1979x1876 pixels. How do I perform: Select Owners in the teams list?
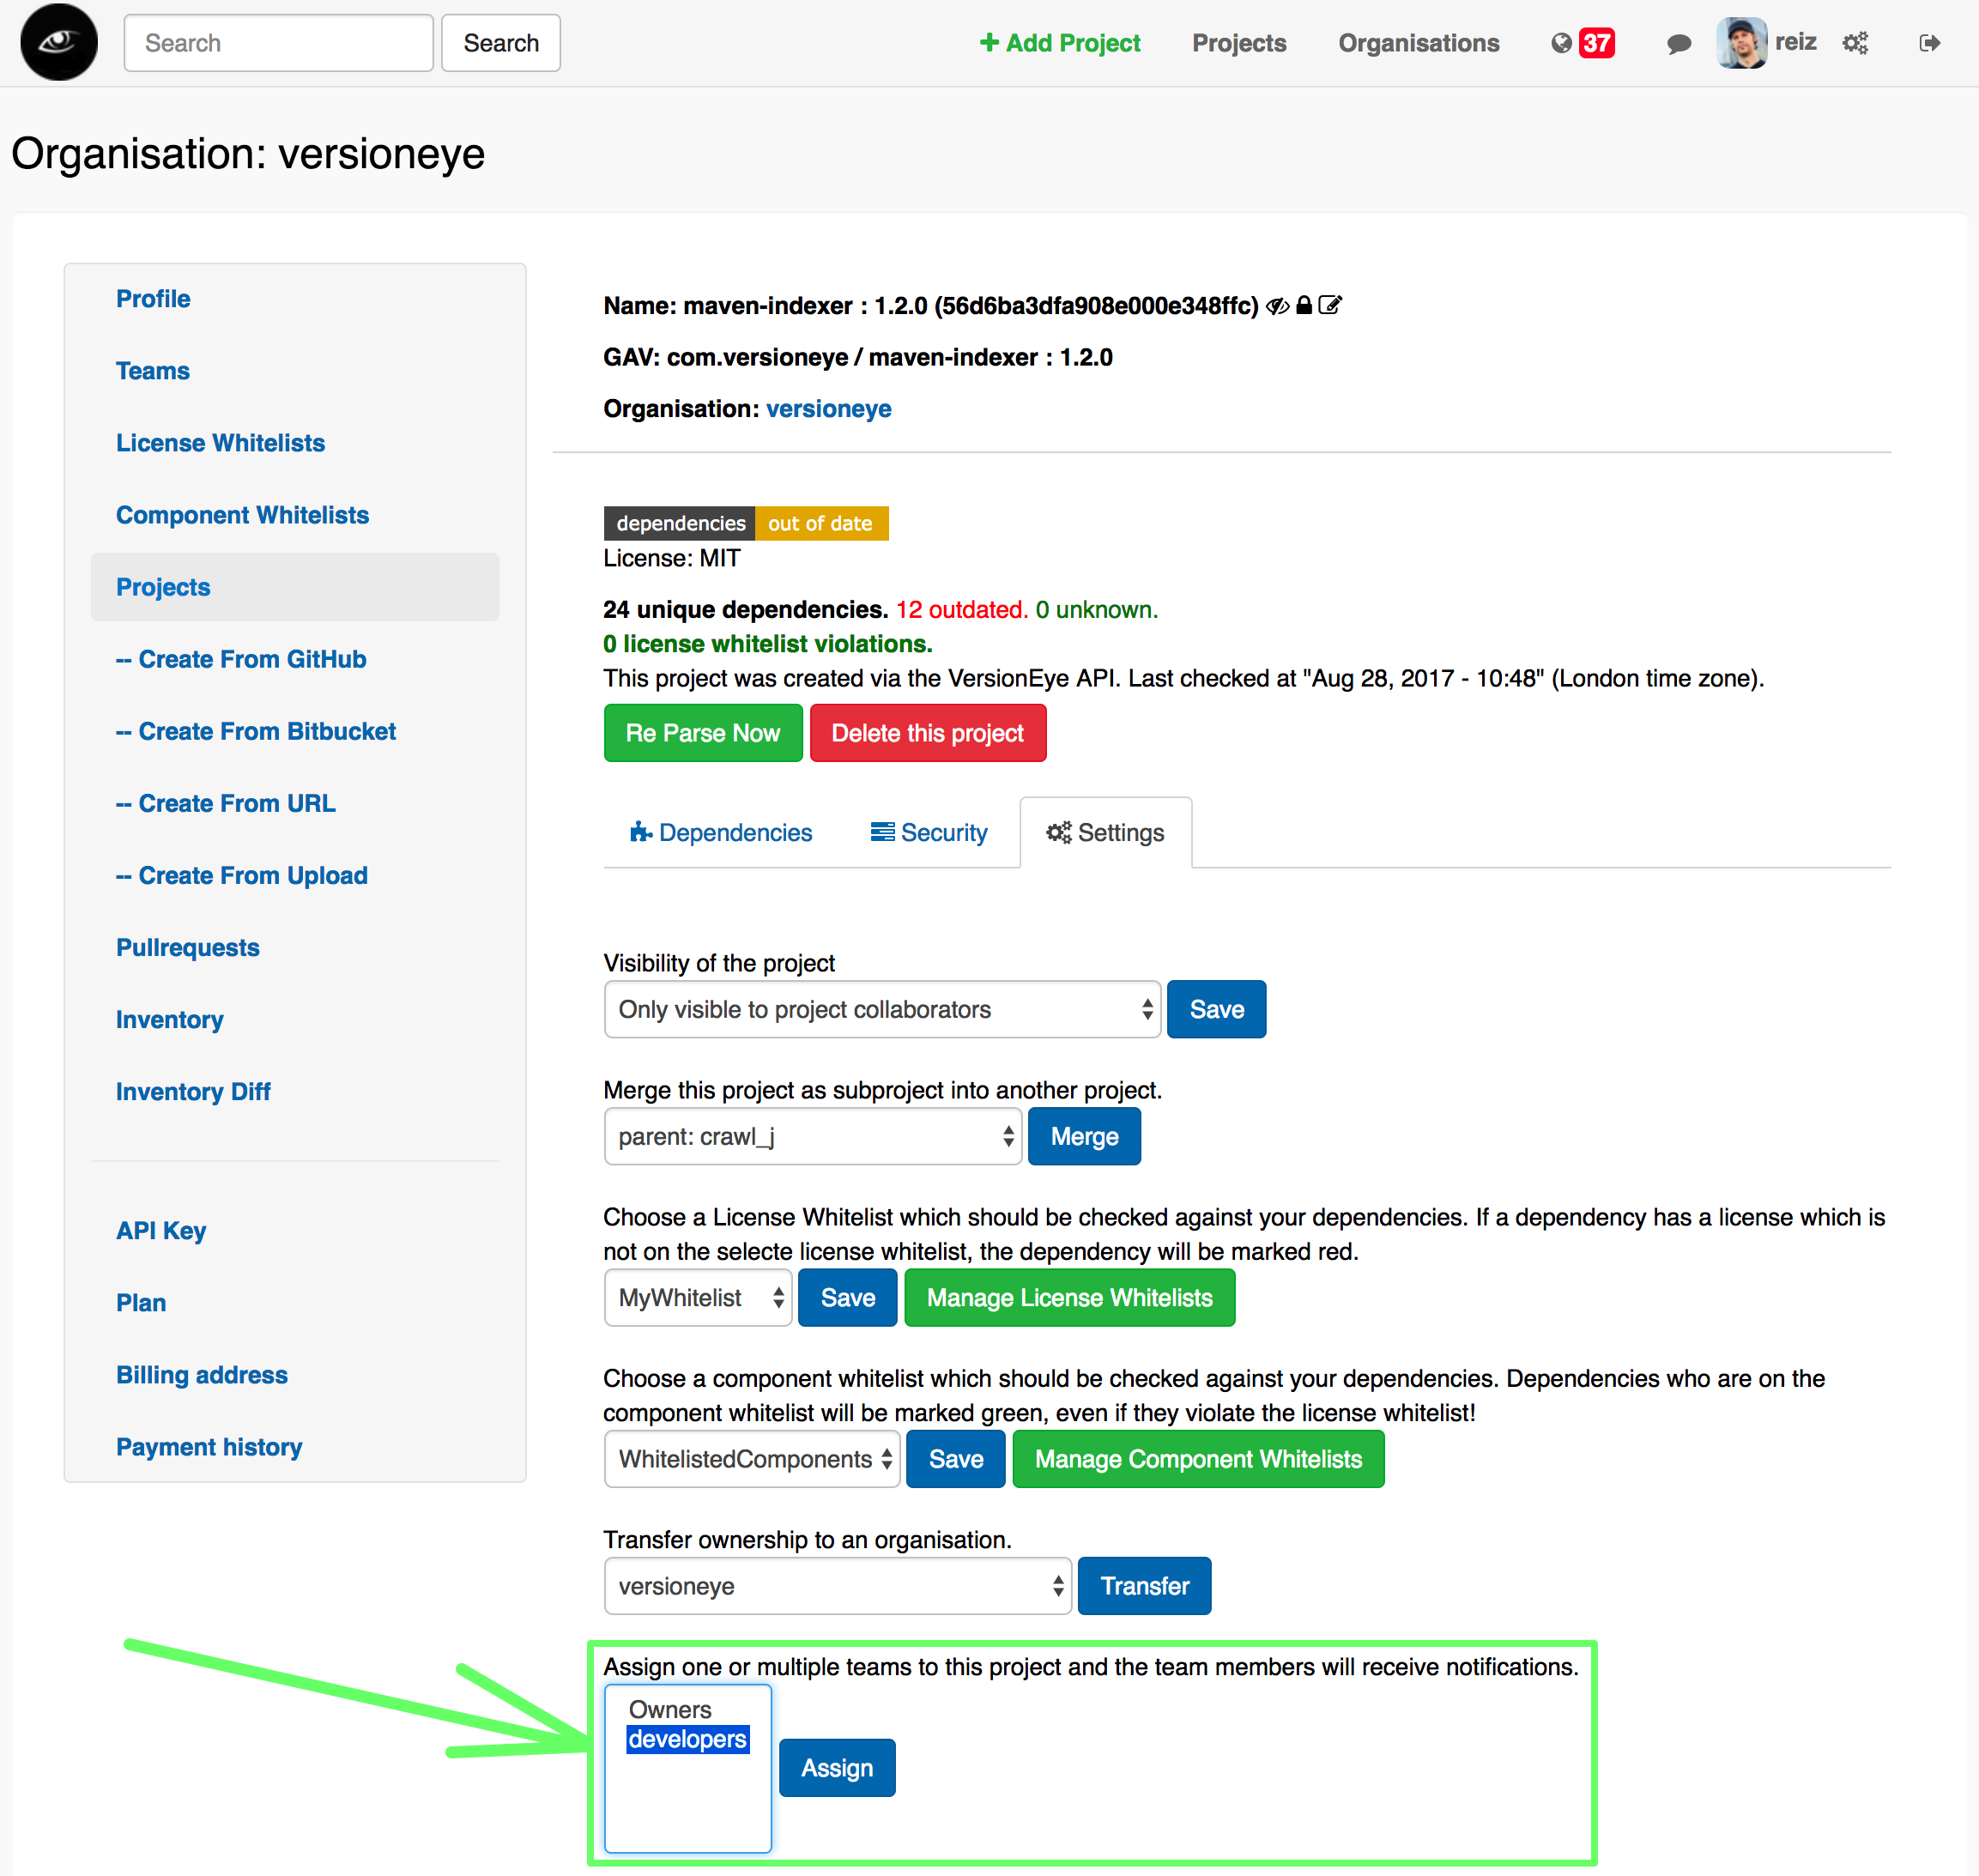point(670,1710)
